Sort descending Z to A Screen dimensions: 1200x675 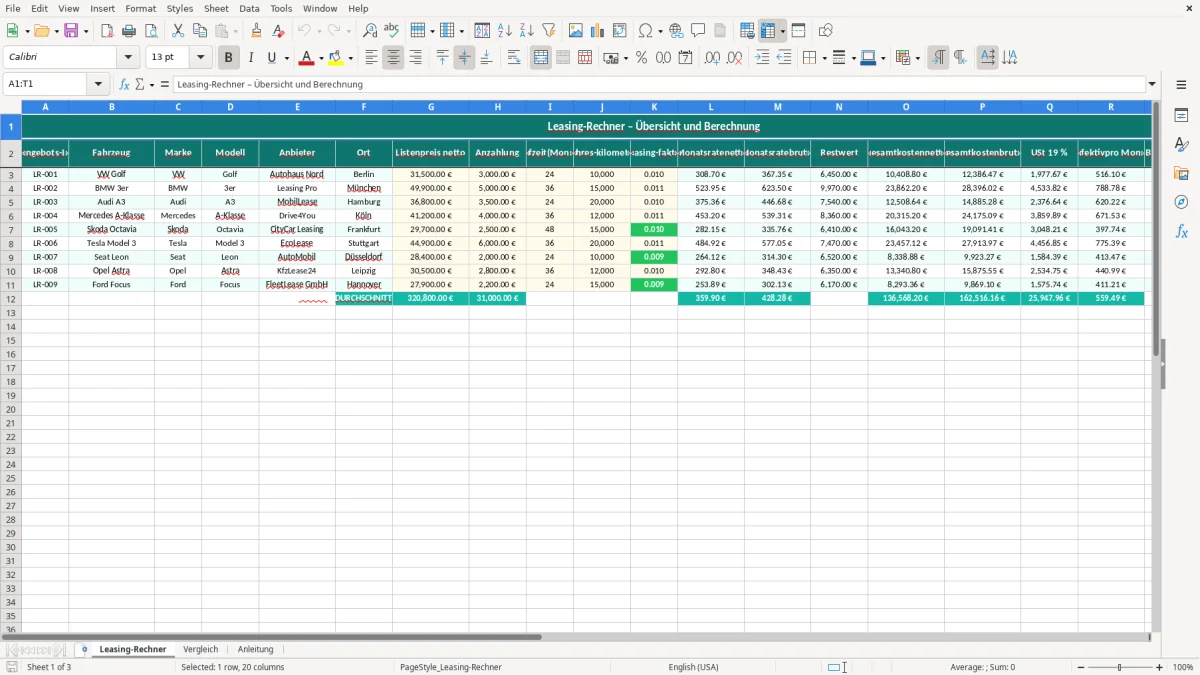click(527, 31)
